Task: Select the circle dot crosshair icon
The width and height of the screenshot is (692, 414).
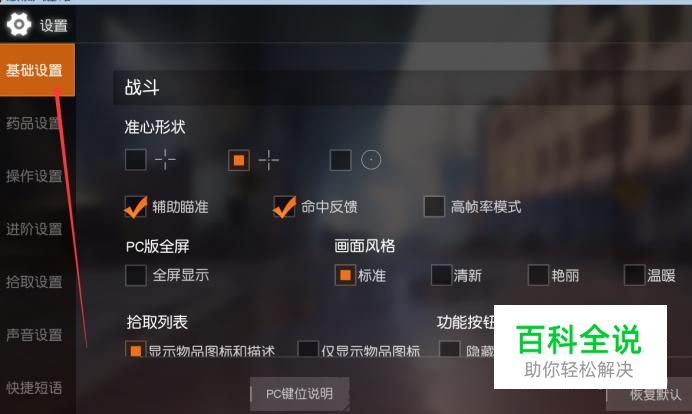Action: point(371,160)
